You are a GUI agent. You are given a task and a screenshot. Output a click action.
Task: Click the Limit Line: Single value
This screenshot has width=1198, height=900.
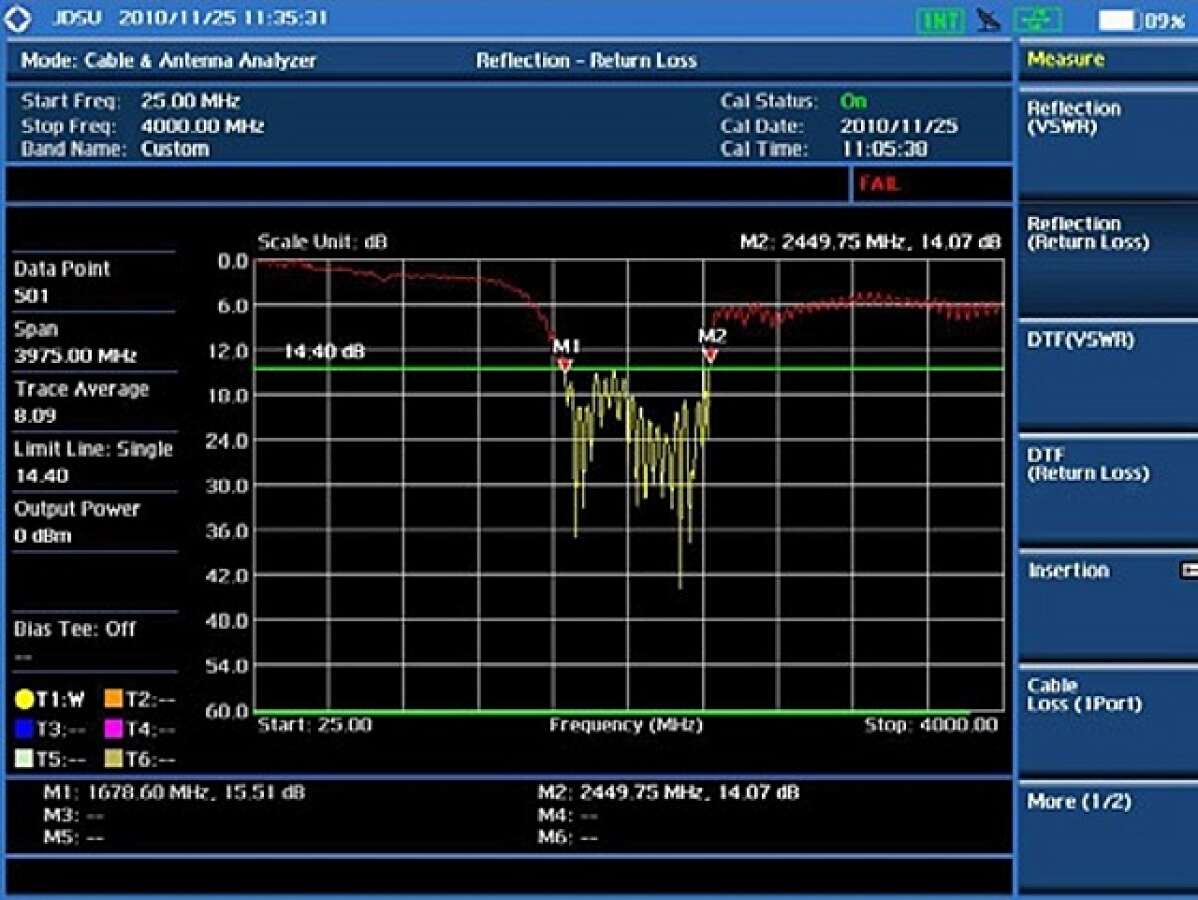point(41,475)
